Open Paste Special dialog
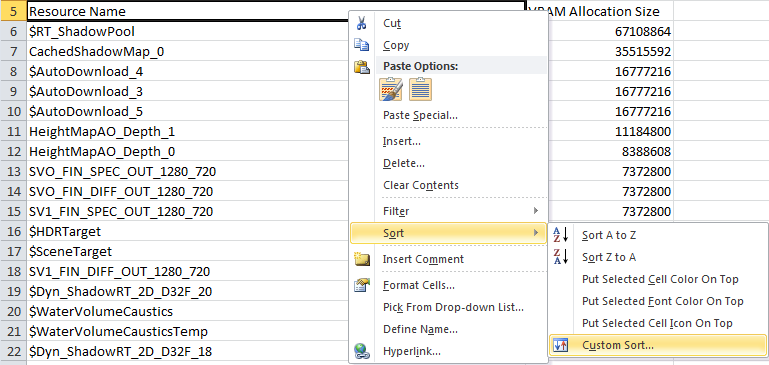769x365 pixels. [x=448, y=115]
